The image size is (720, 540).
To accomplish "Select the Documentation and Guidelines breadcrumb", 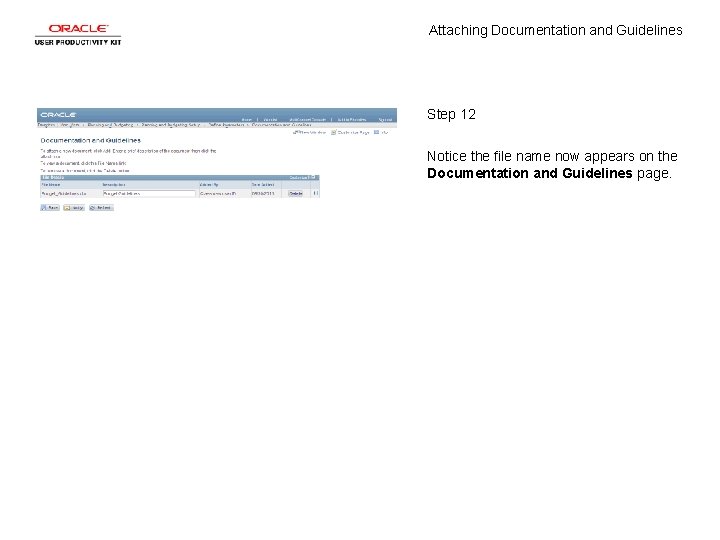I will [x=281, y=125].
